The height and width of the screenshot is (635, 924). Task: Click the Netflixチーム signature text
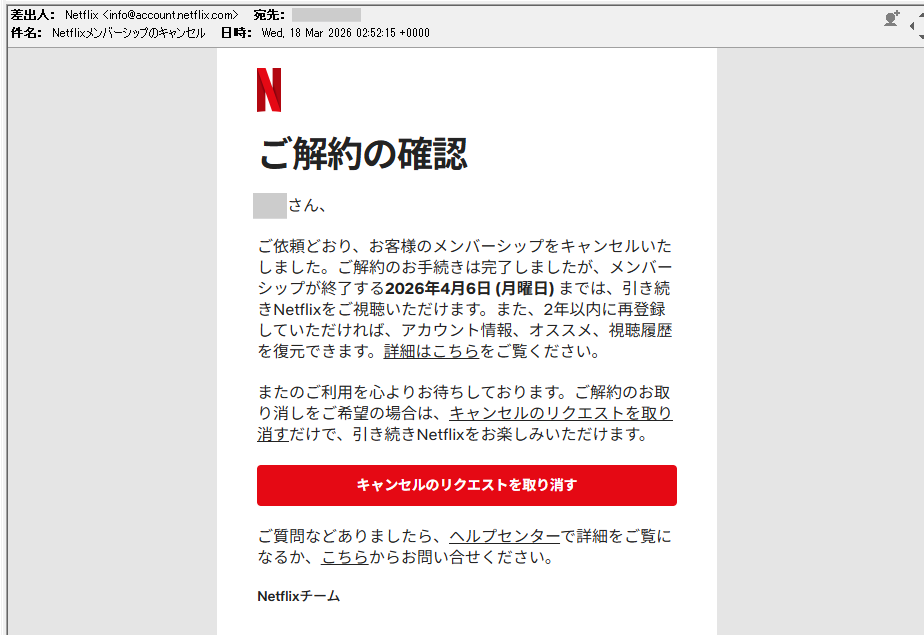298,596
